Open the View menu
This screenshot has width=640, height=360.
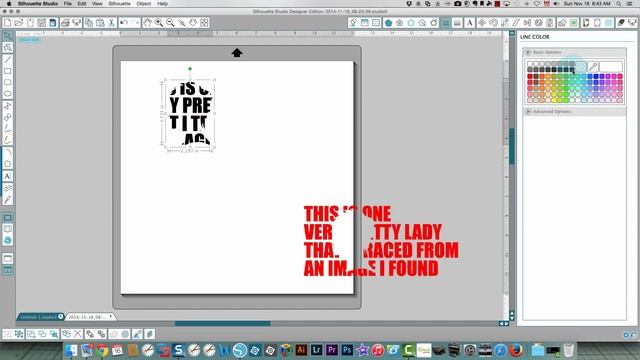point(97,4)
